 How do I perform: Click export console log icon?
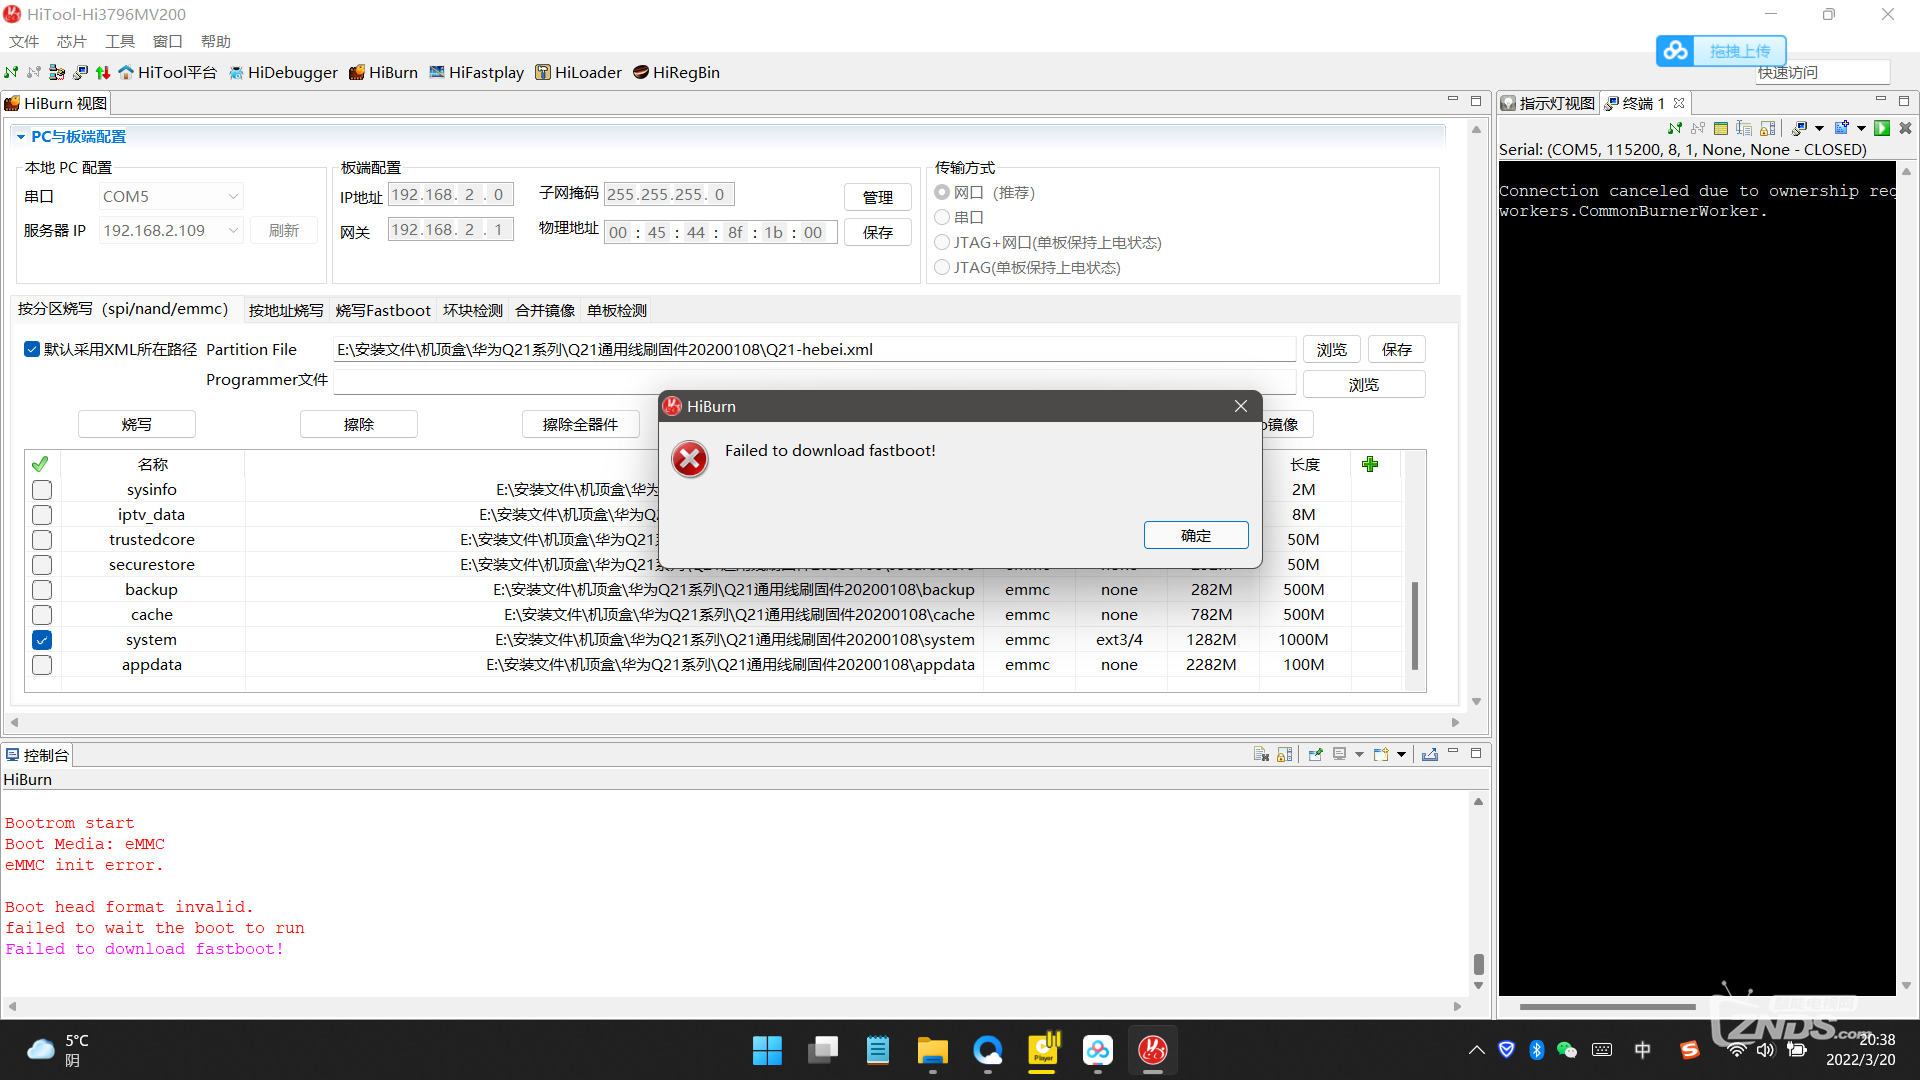tap(1430, 754)
